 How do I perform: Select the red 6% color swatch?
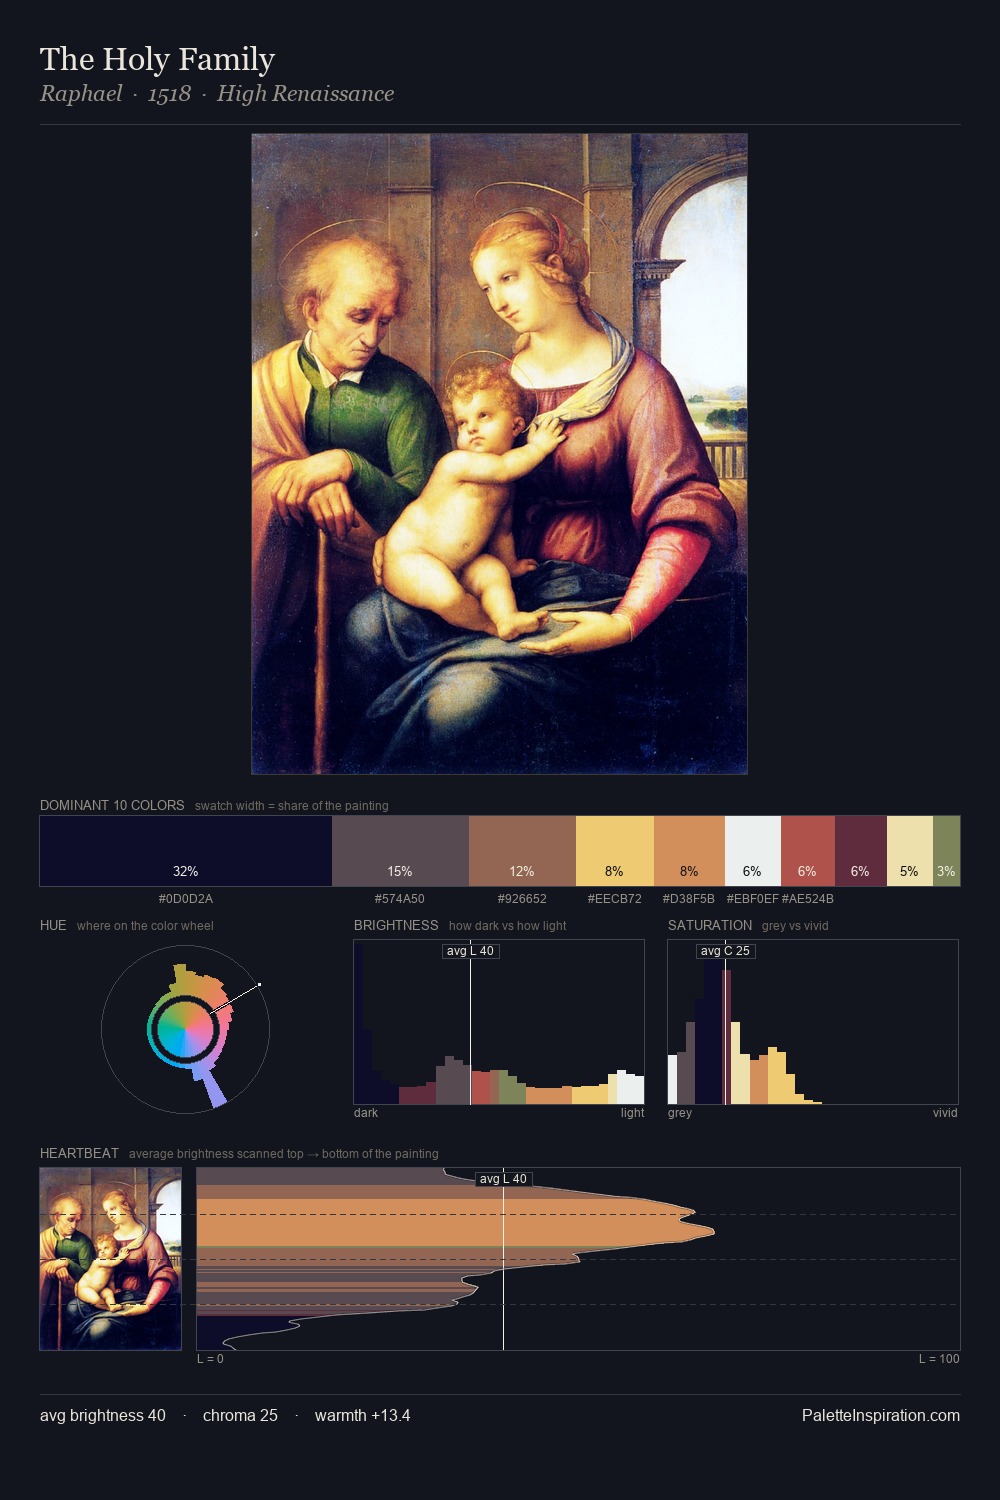coord(808,851)
